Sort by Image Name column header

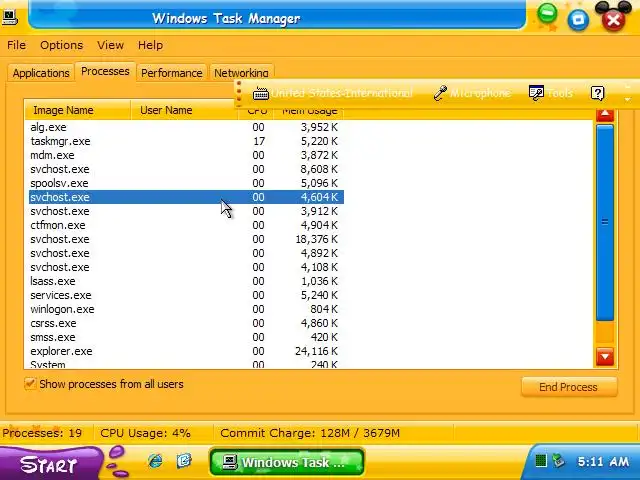pos(78,110)
